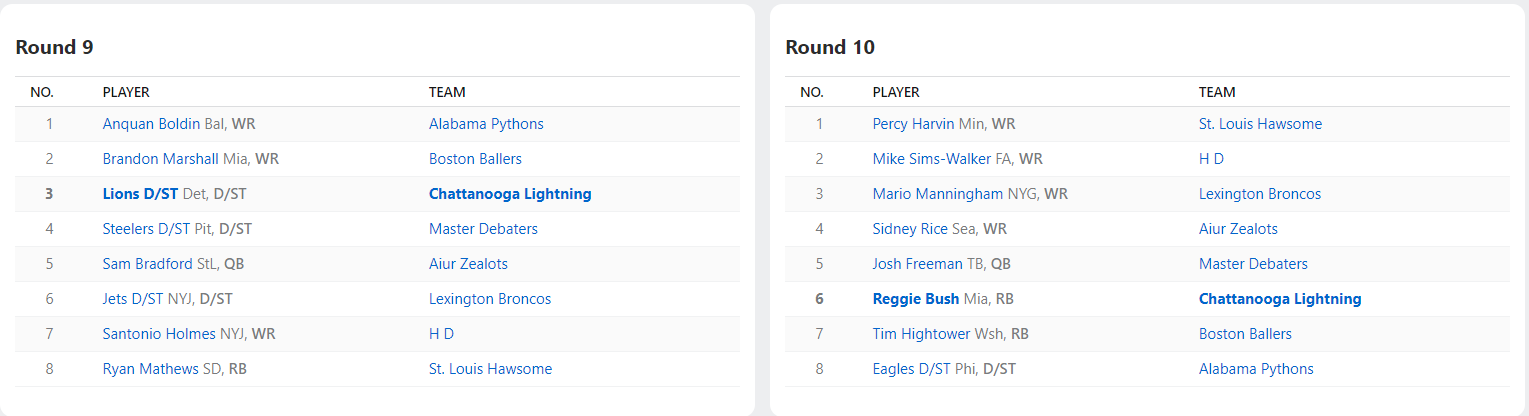
Task: Open Eagles D/ST player link
Action: 911,369
